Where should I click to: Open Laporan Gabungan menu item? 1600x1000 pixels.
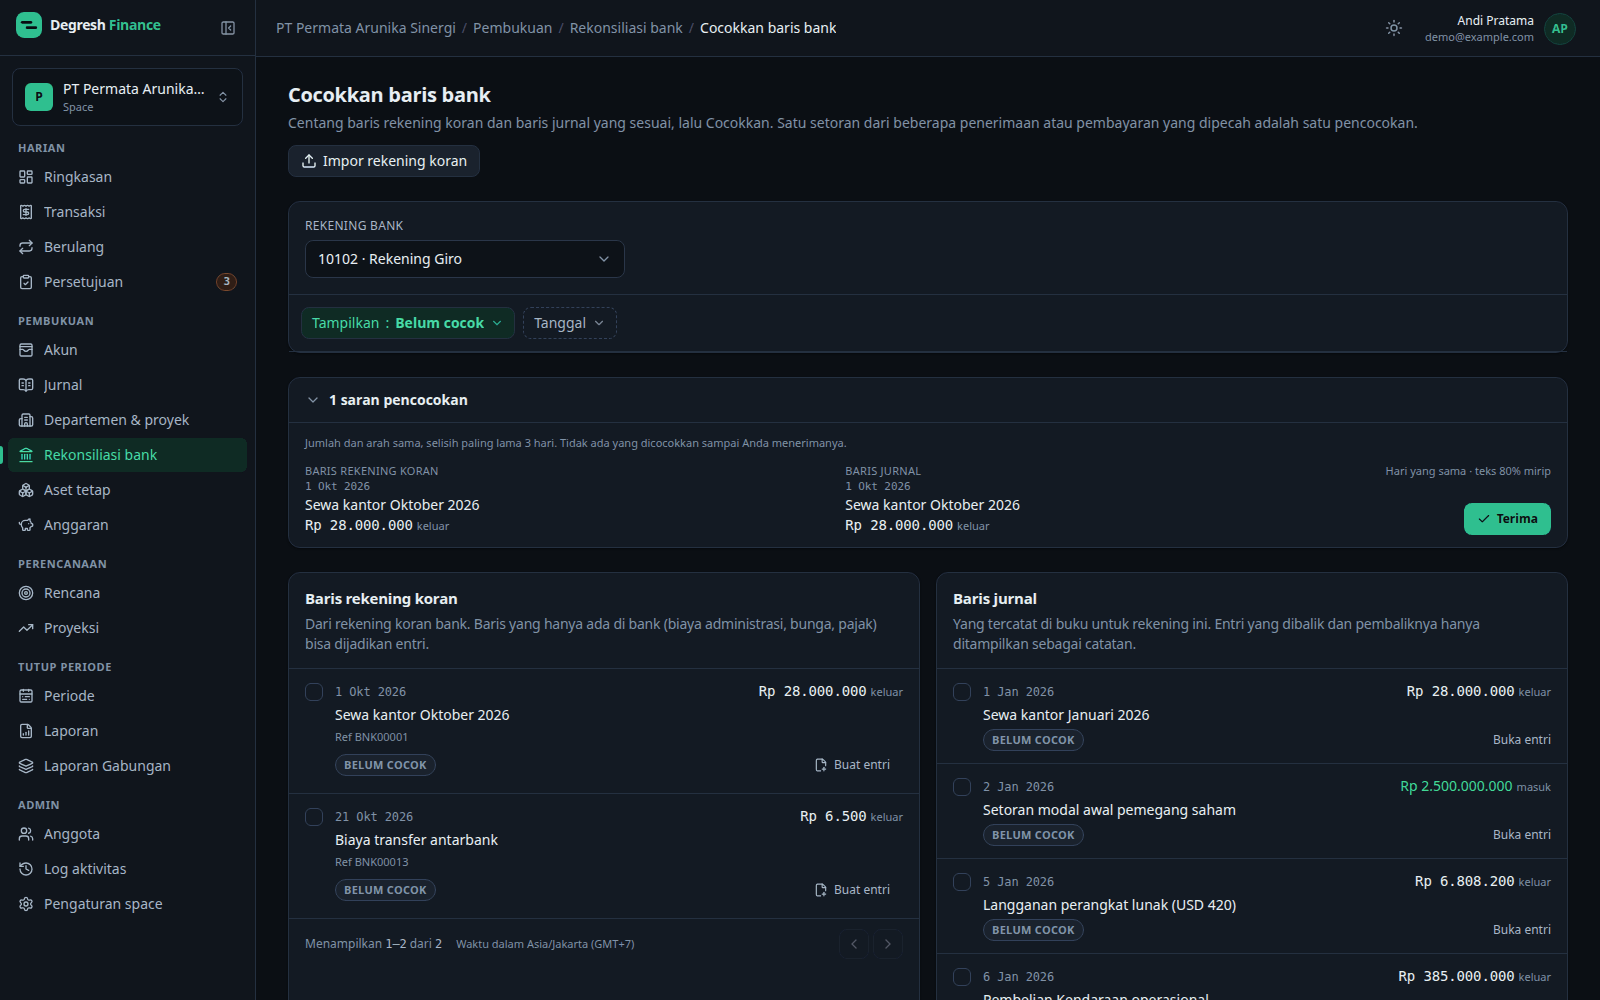(127, 766)
